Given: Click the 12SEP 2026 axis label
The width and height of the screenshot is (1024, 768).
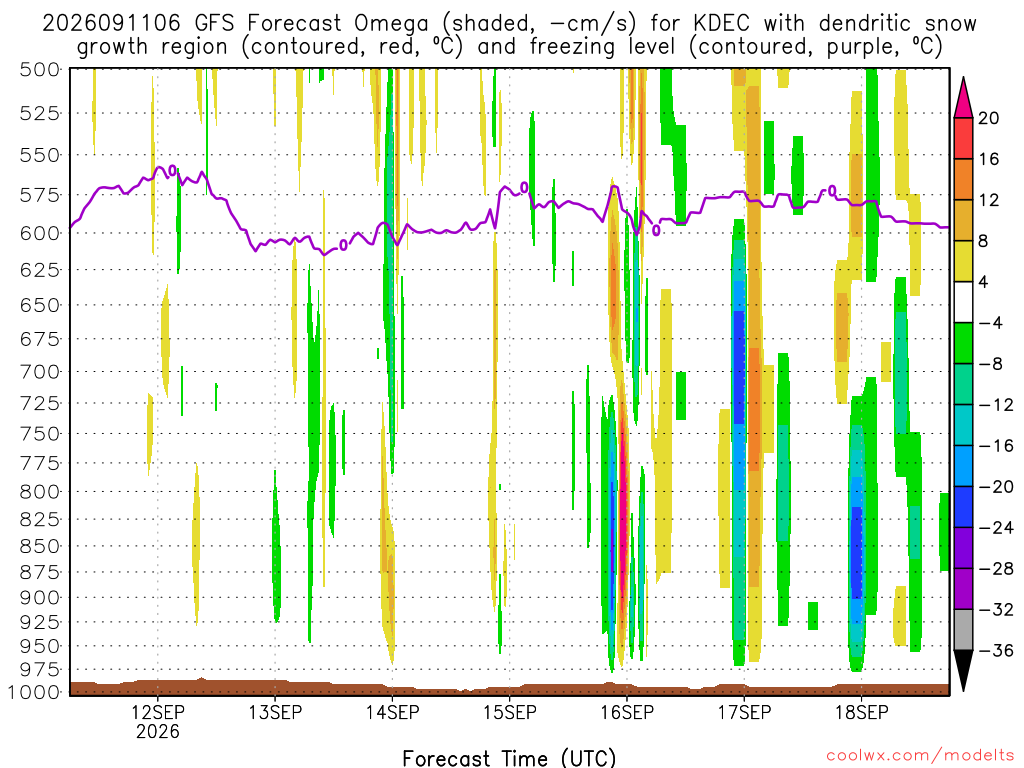Looking at the screenshot, I should [157, 721].
